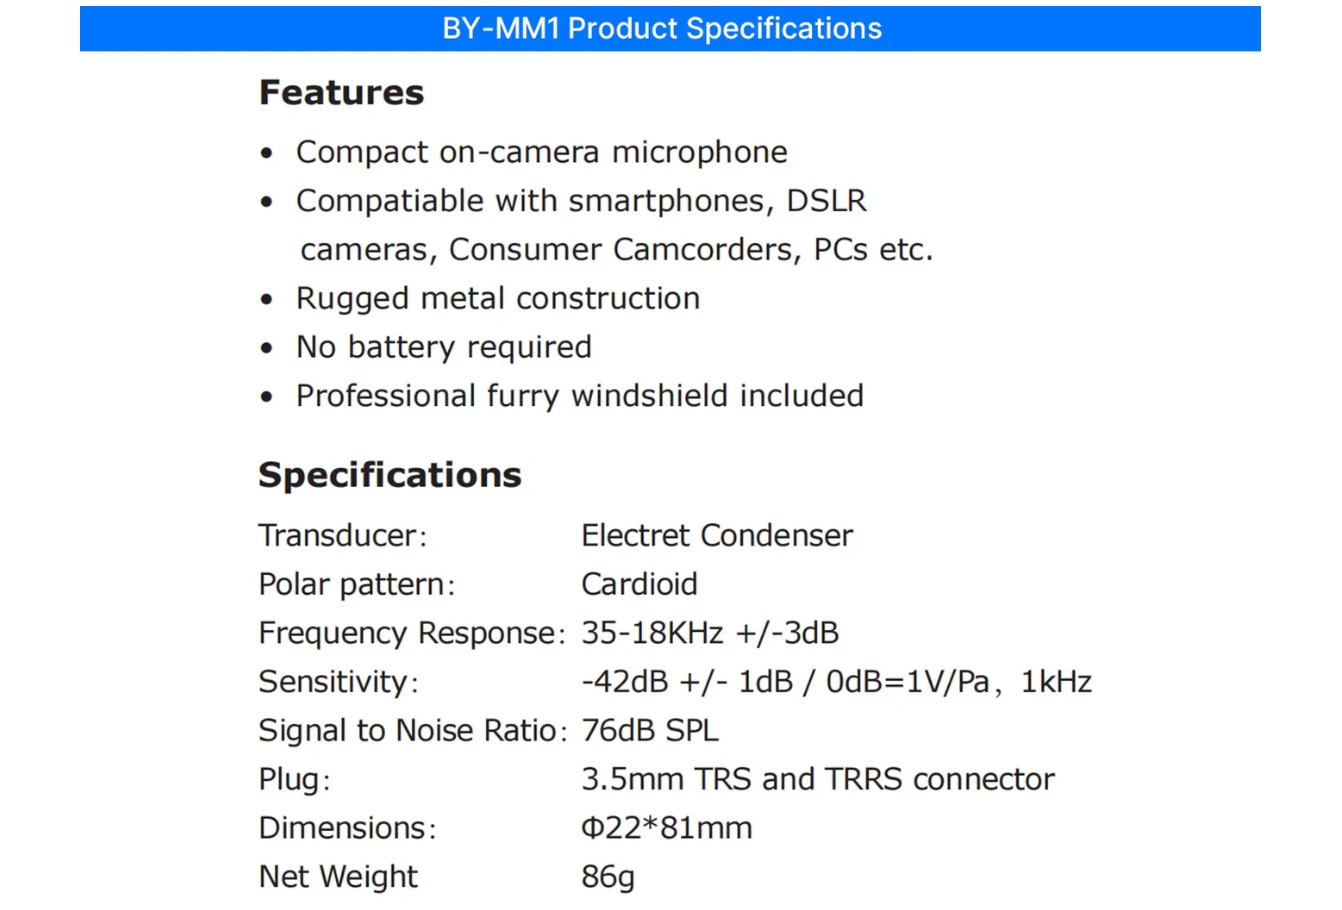The image size is (1342, 910).
Task: Select the Rugged metal construction line
Action: click(x=498, y=298)
